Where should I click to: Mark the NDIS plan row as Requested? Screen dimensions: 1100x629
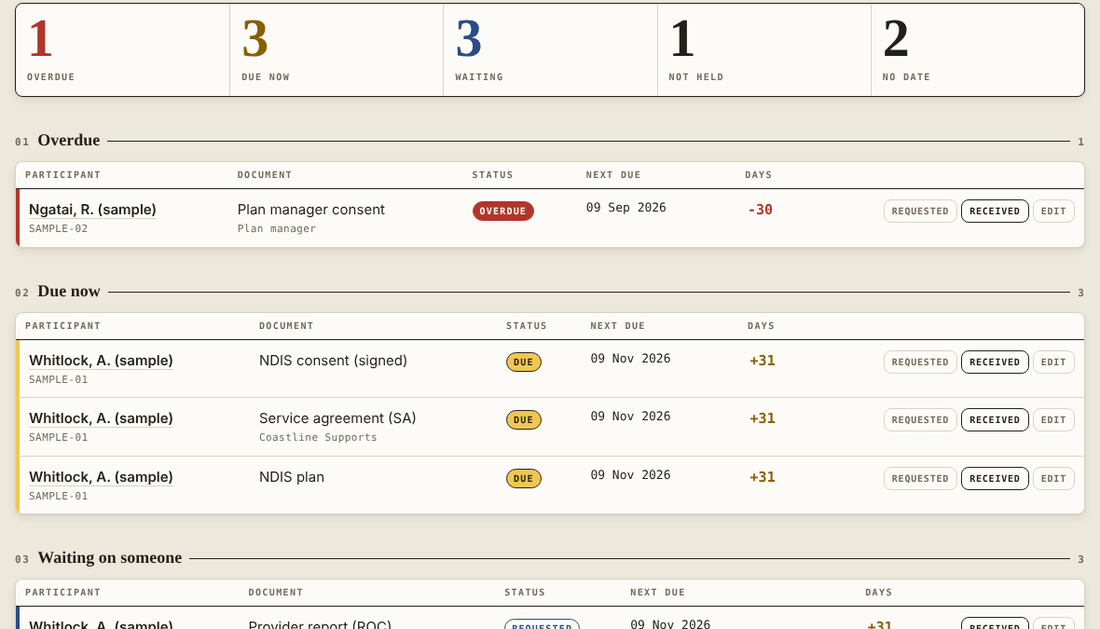click(x=920, y=478)
